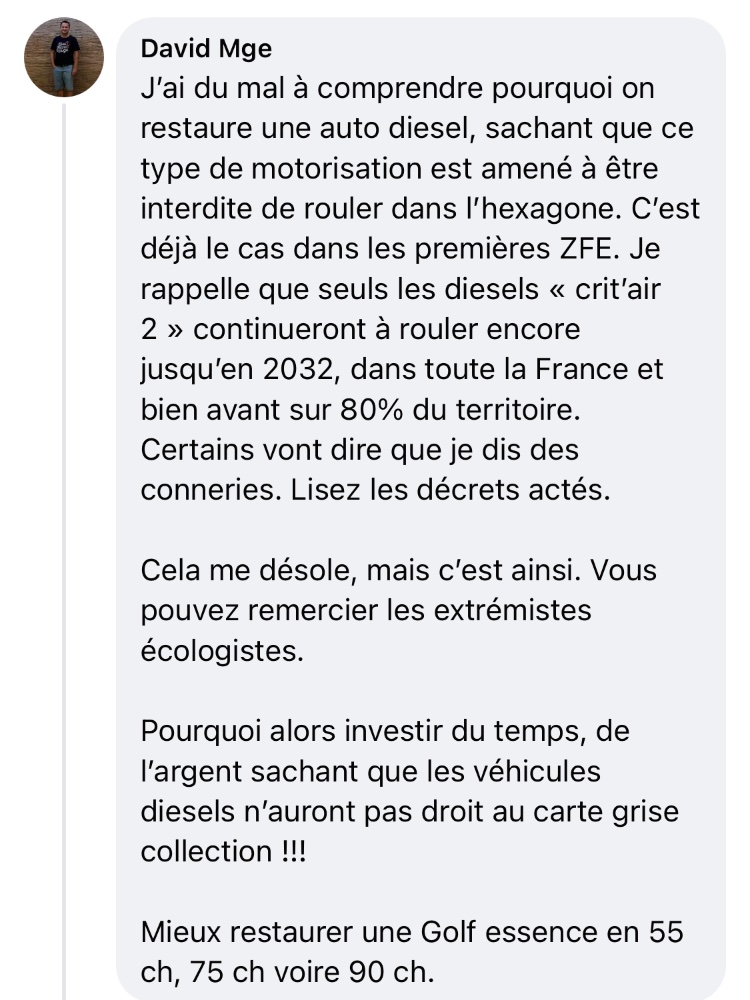This screenshot has height=1000, width=750.
Task: Click the word 'écologistes.' in the comment
Action: click(222, 651)
